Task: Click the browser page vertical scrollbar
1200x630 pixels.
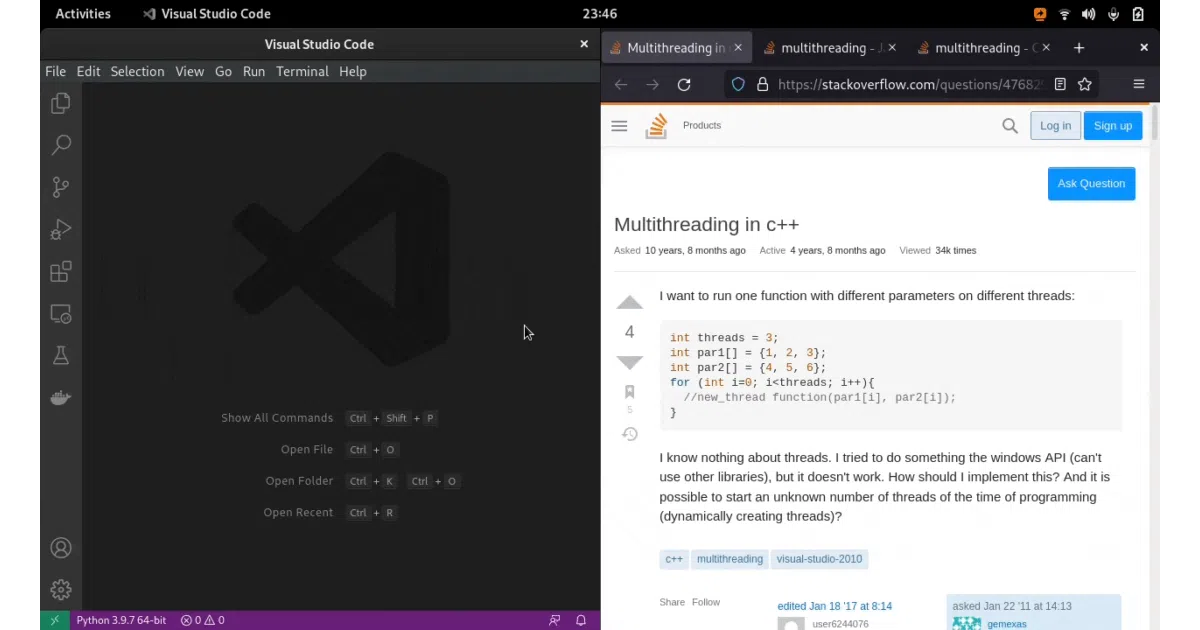Action: point(1155,123)
